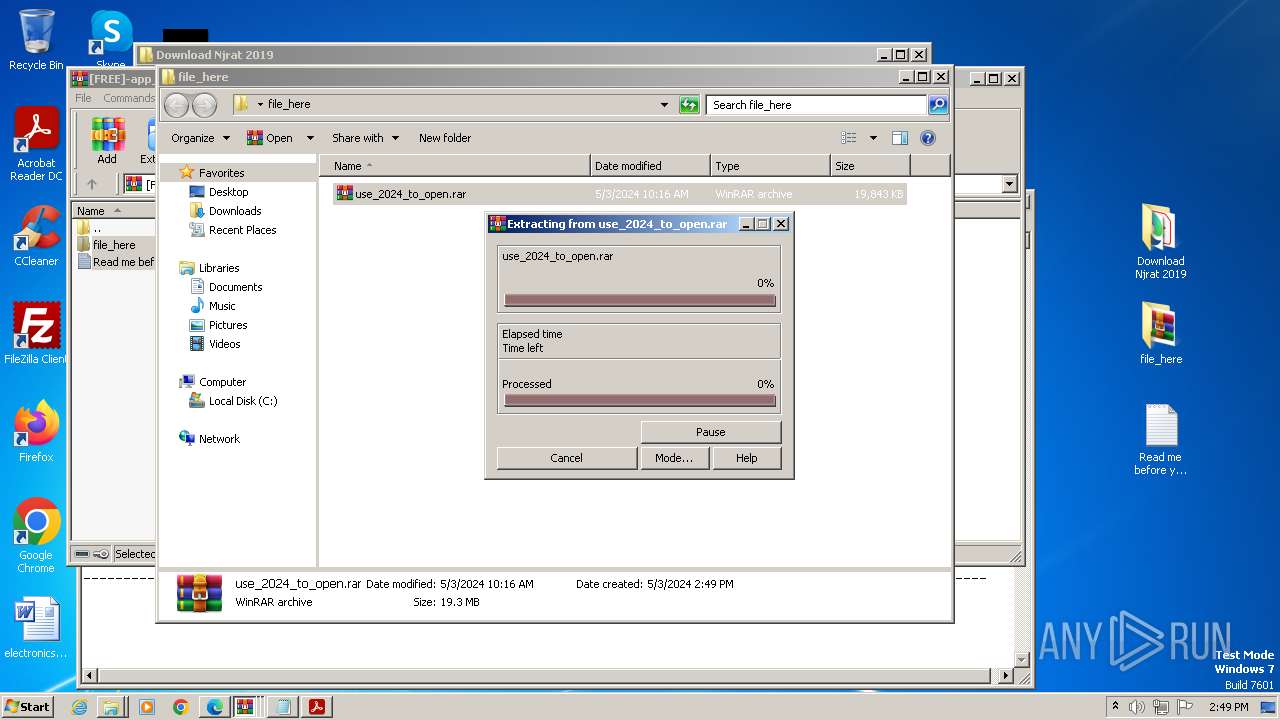The height and width of the screenshot is (720, 1280).
Task: Open the CCleaner desktop icon
Action: point(36,237)
